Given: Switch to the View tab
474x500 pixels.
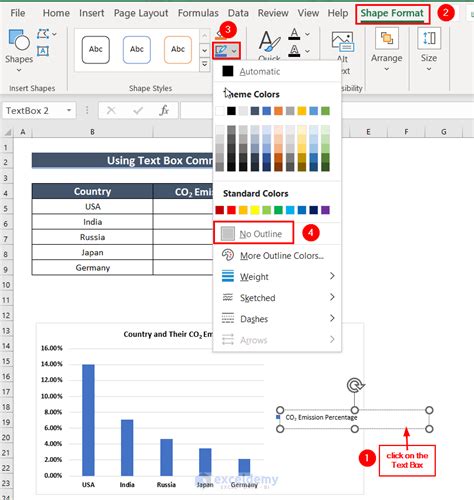Looking at the screenshot, I should coord(308,13).
